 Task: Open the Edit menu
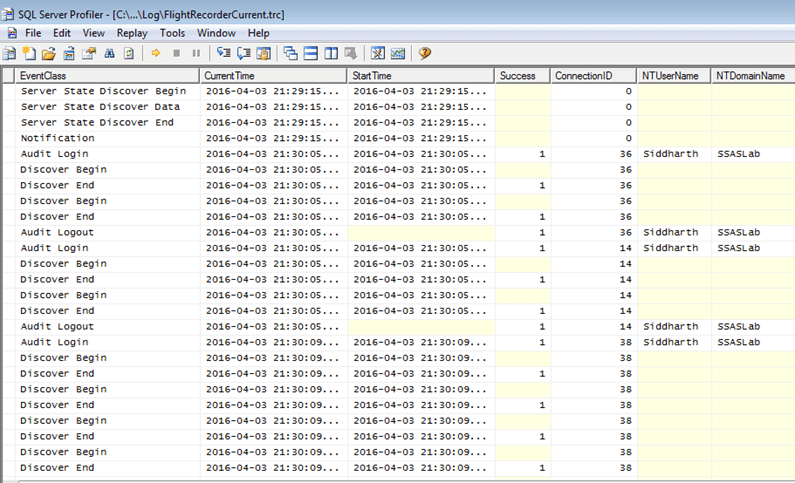(x=62, y=33)
